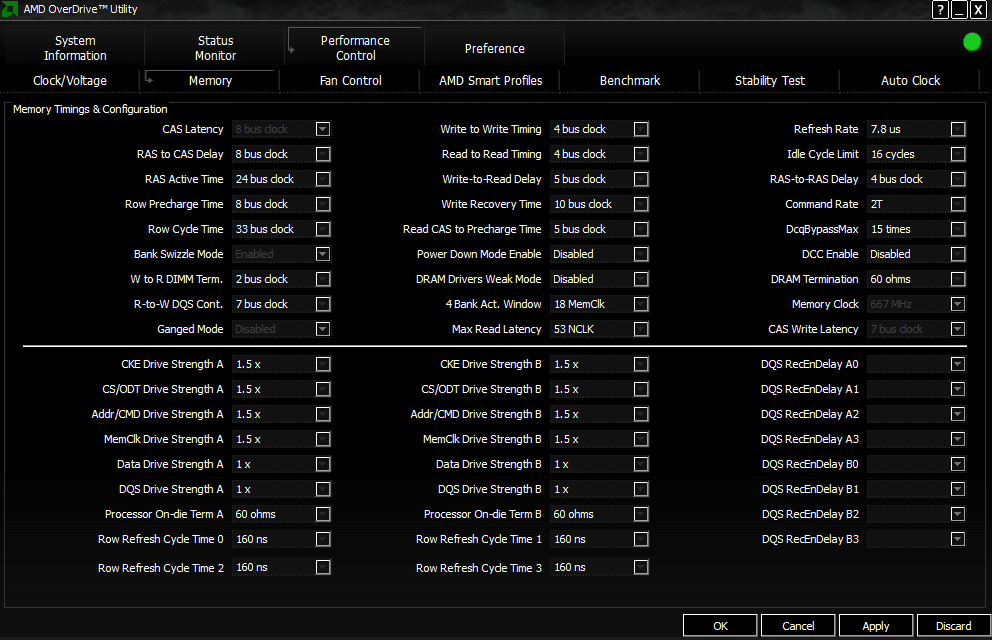Click the AMD logo in title bar
The width and height of the screenshot is (992, 640).
point(9,9)
